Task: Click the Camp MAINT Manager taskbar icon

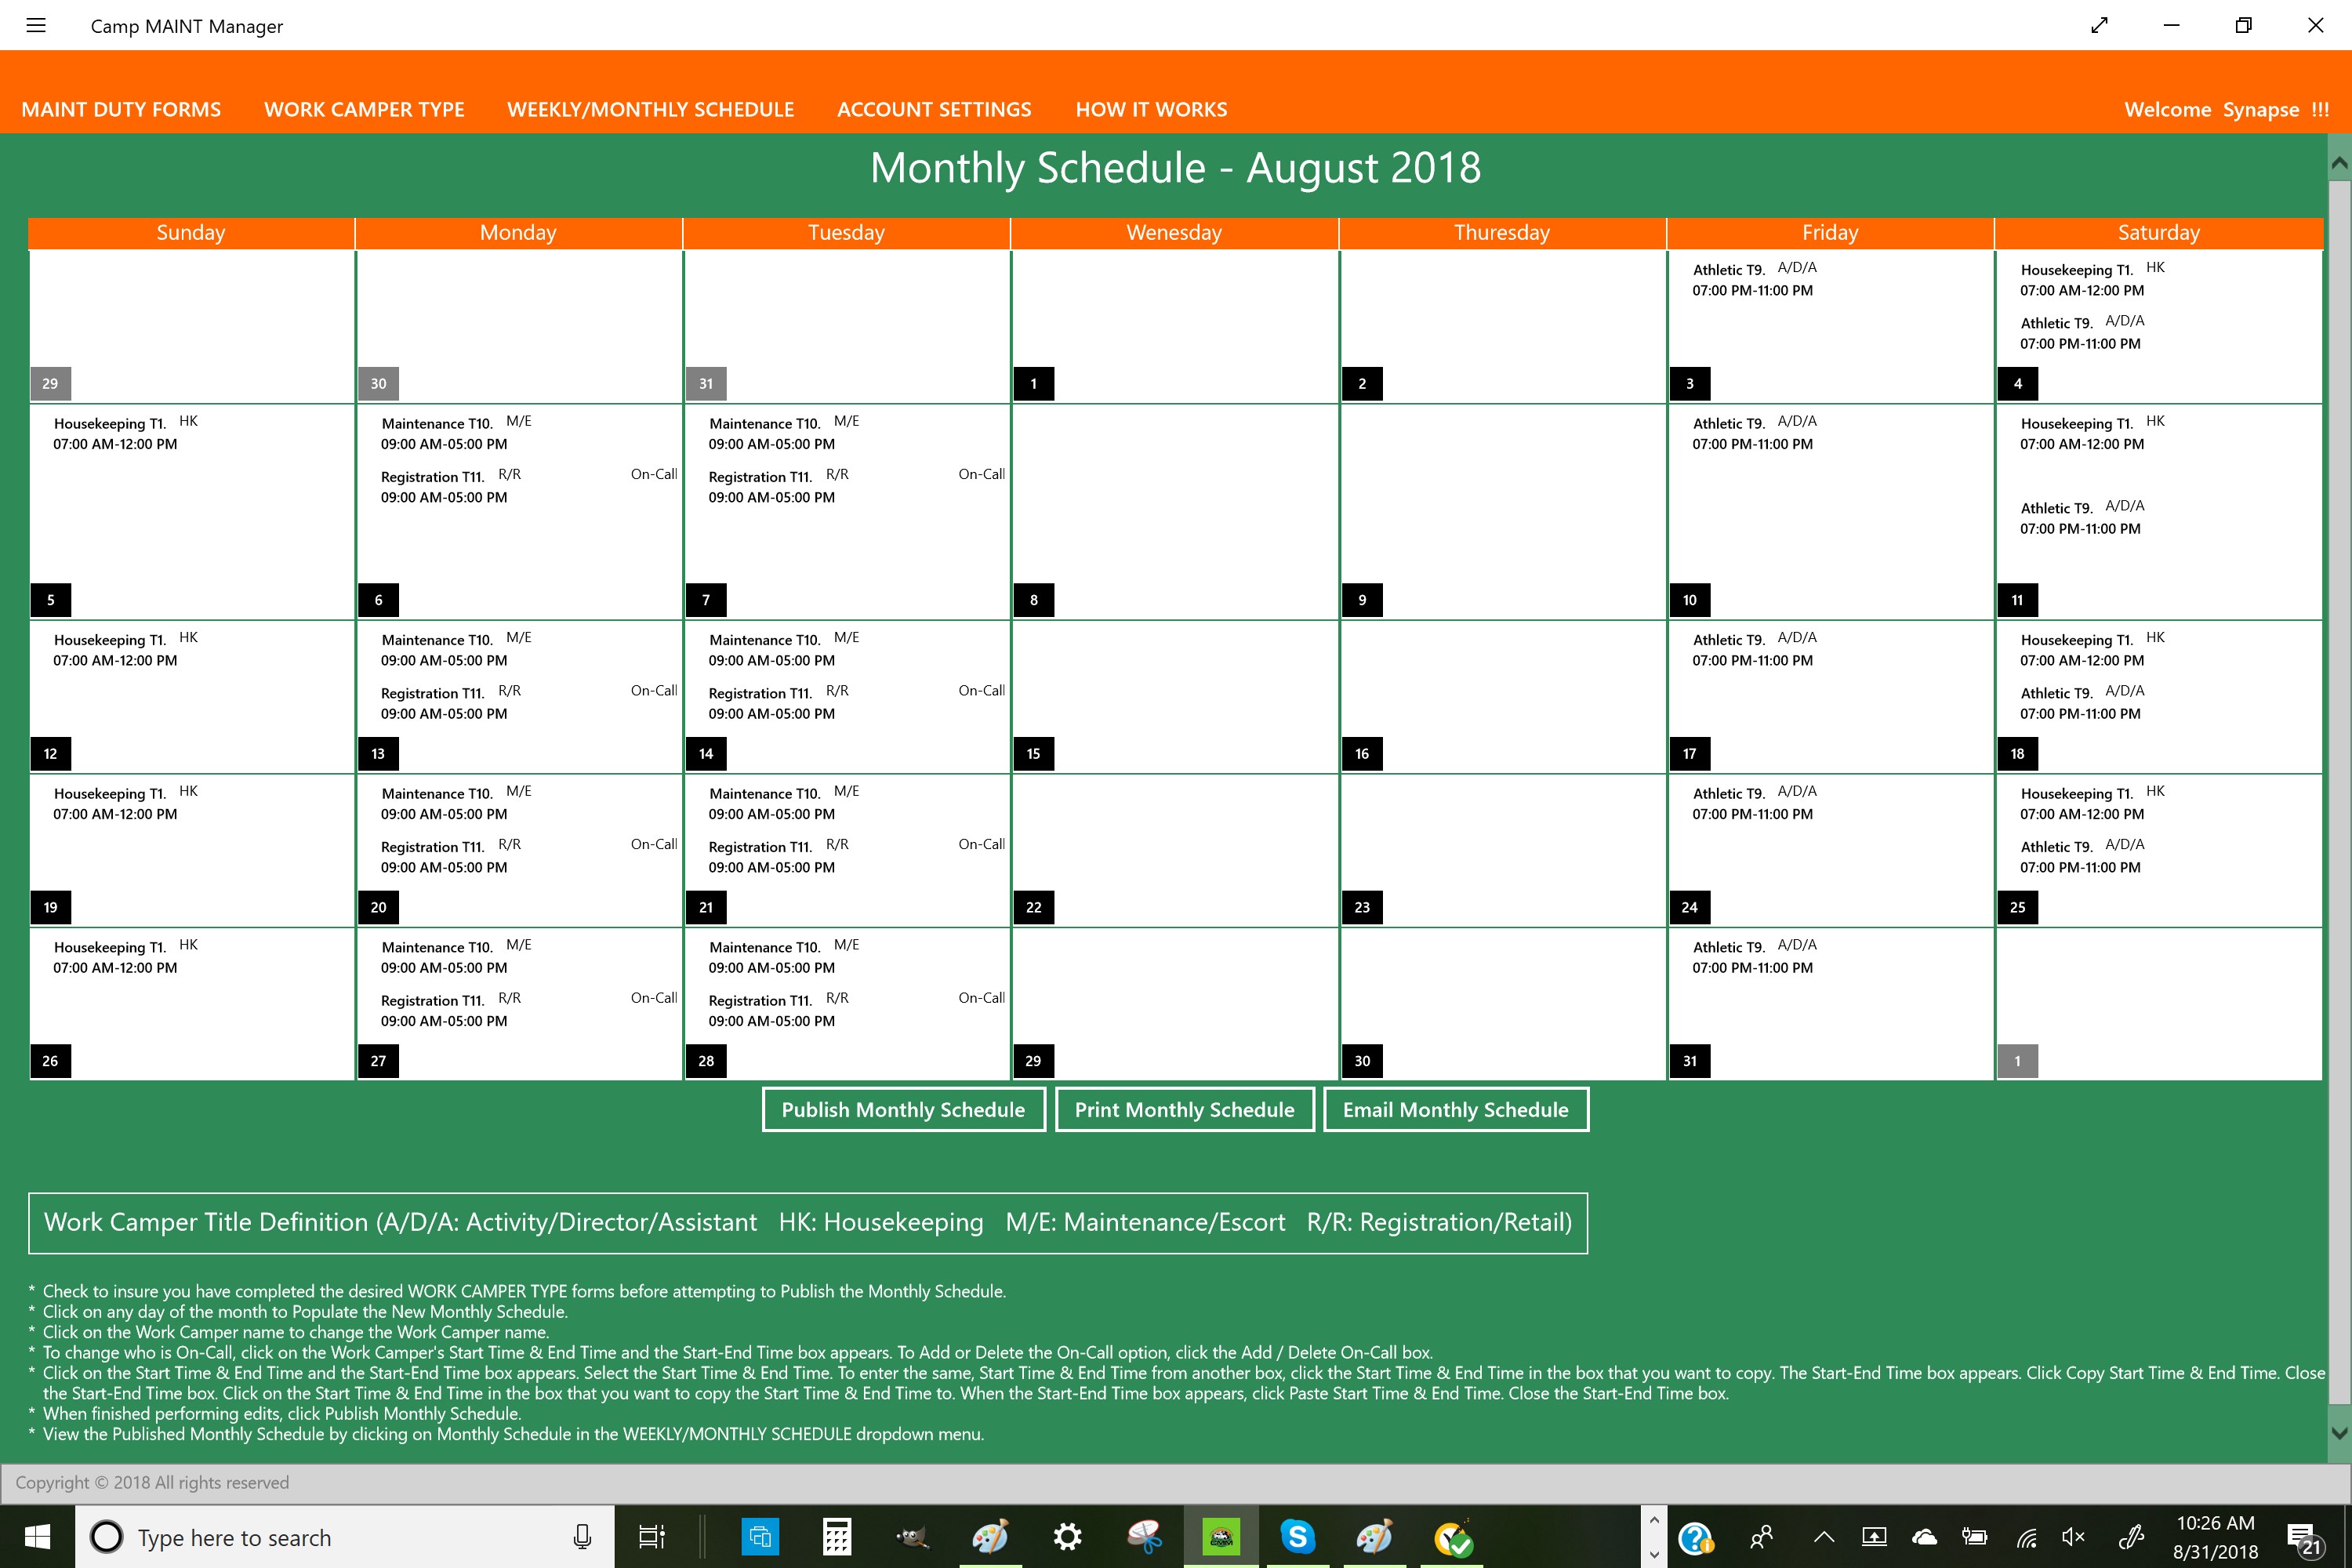Action: 1221,1537
